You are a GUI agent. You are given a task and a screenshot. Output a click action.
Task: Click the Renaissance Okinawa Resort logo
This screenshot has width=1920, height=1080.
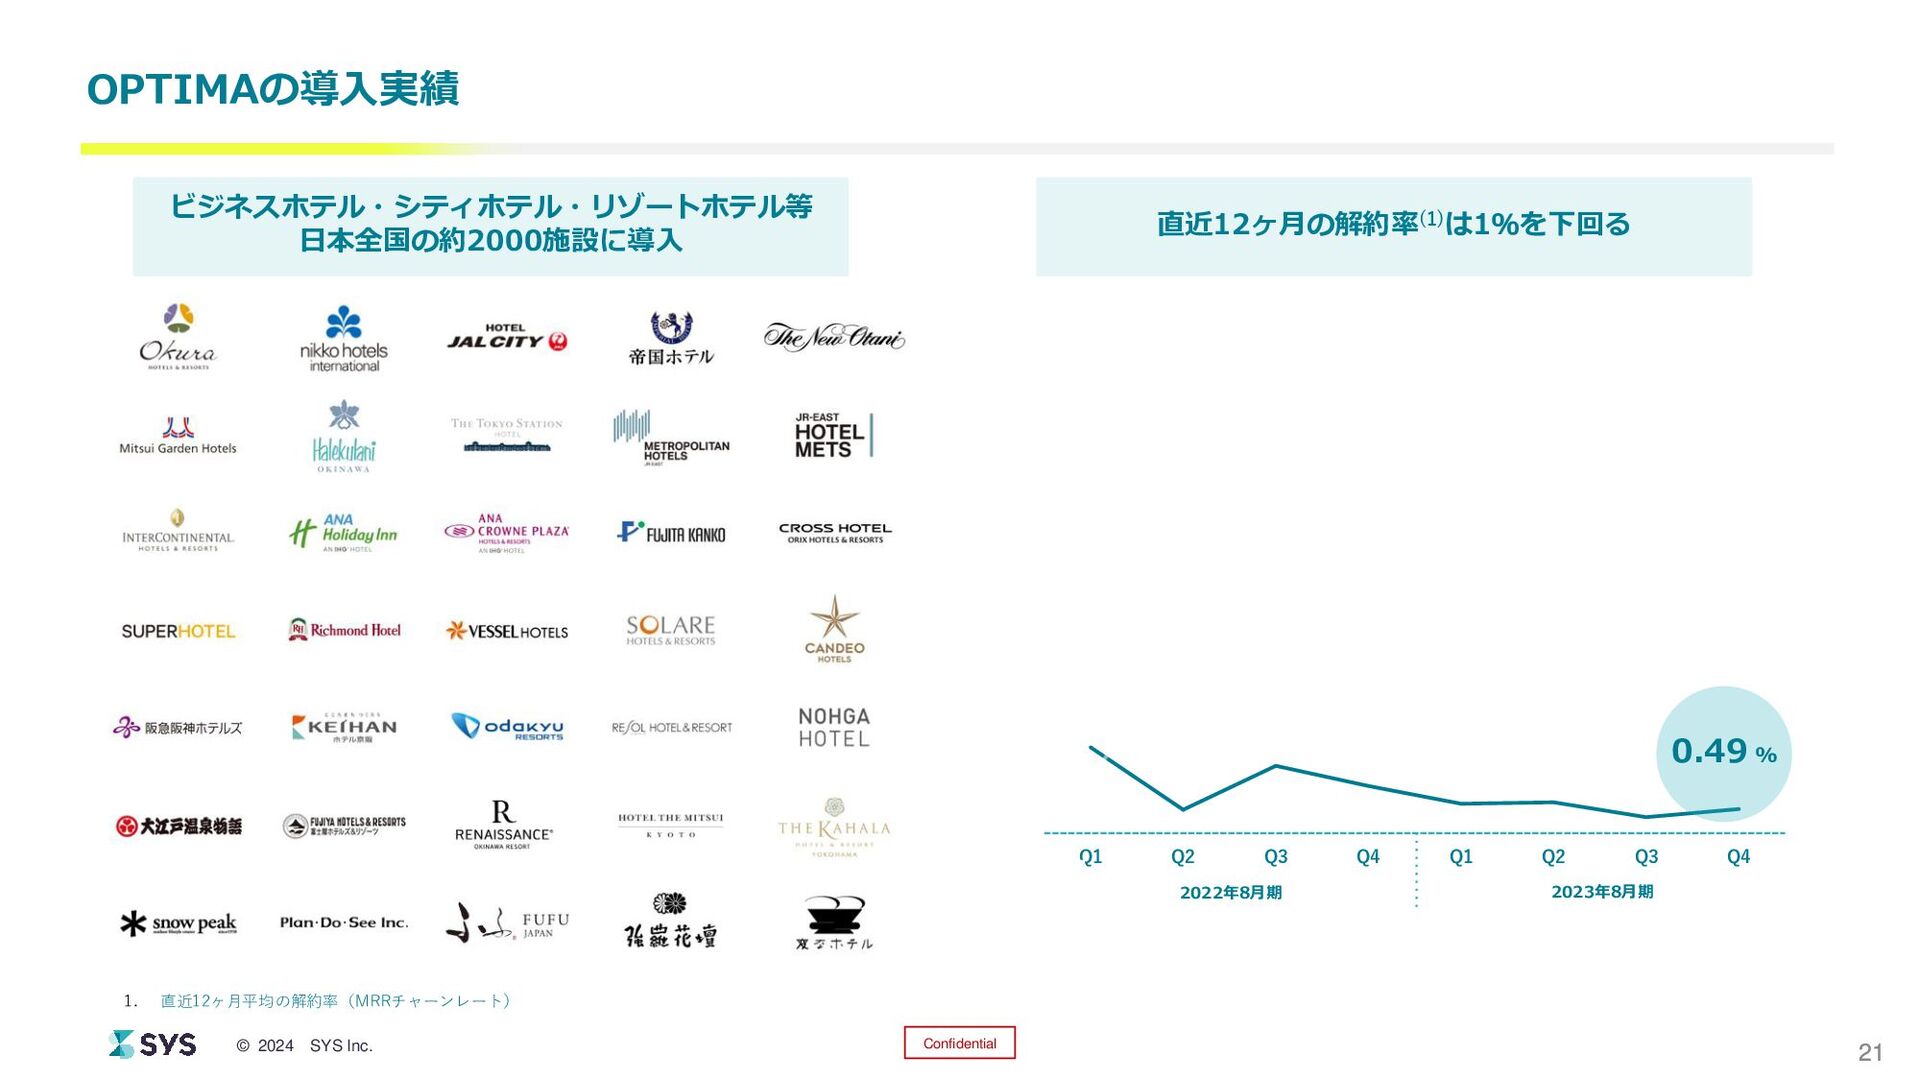[504, 825]
